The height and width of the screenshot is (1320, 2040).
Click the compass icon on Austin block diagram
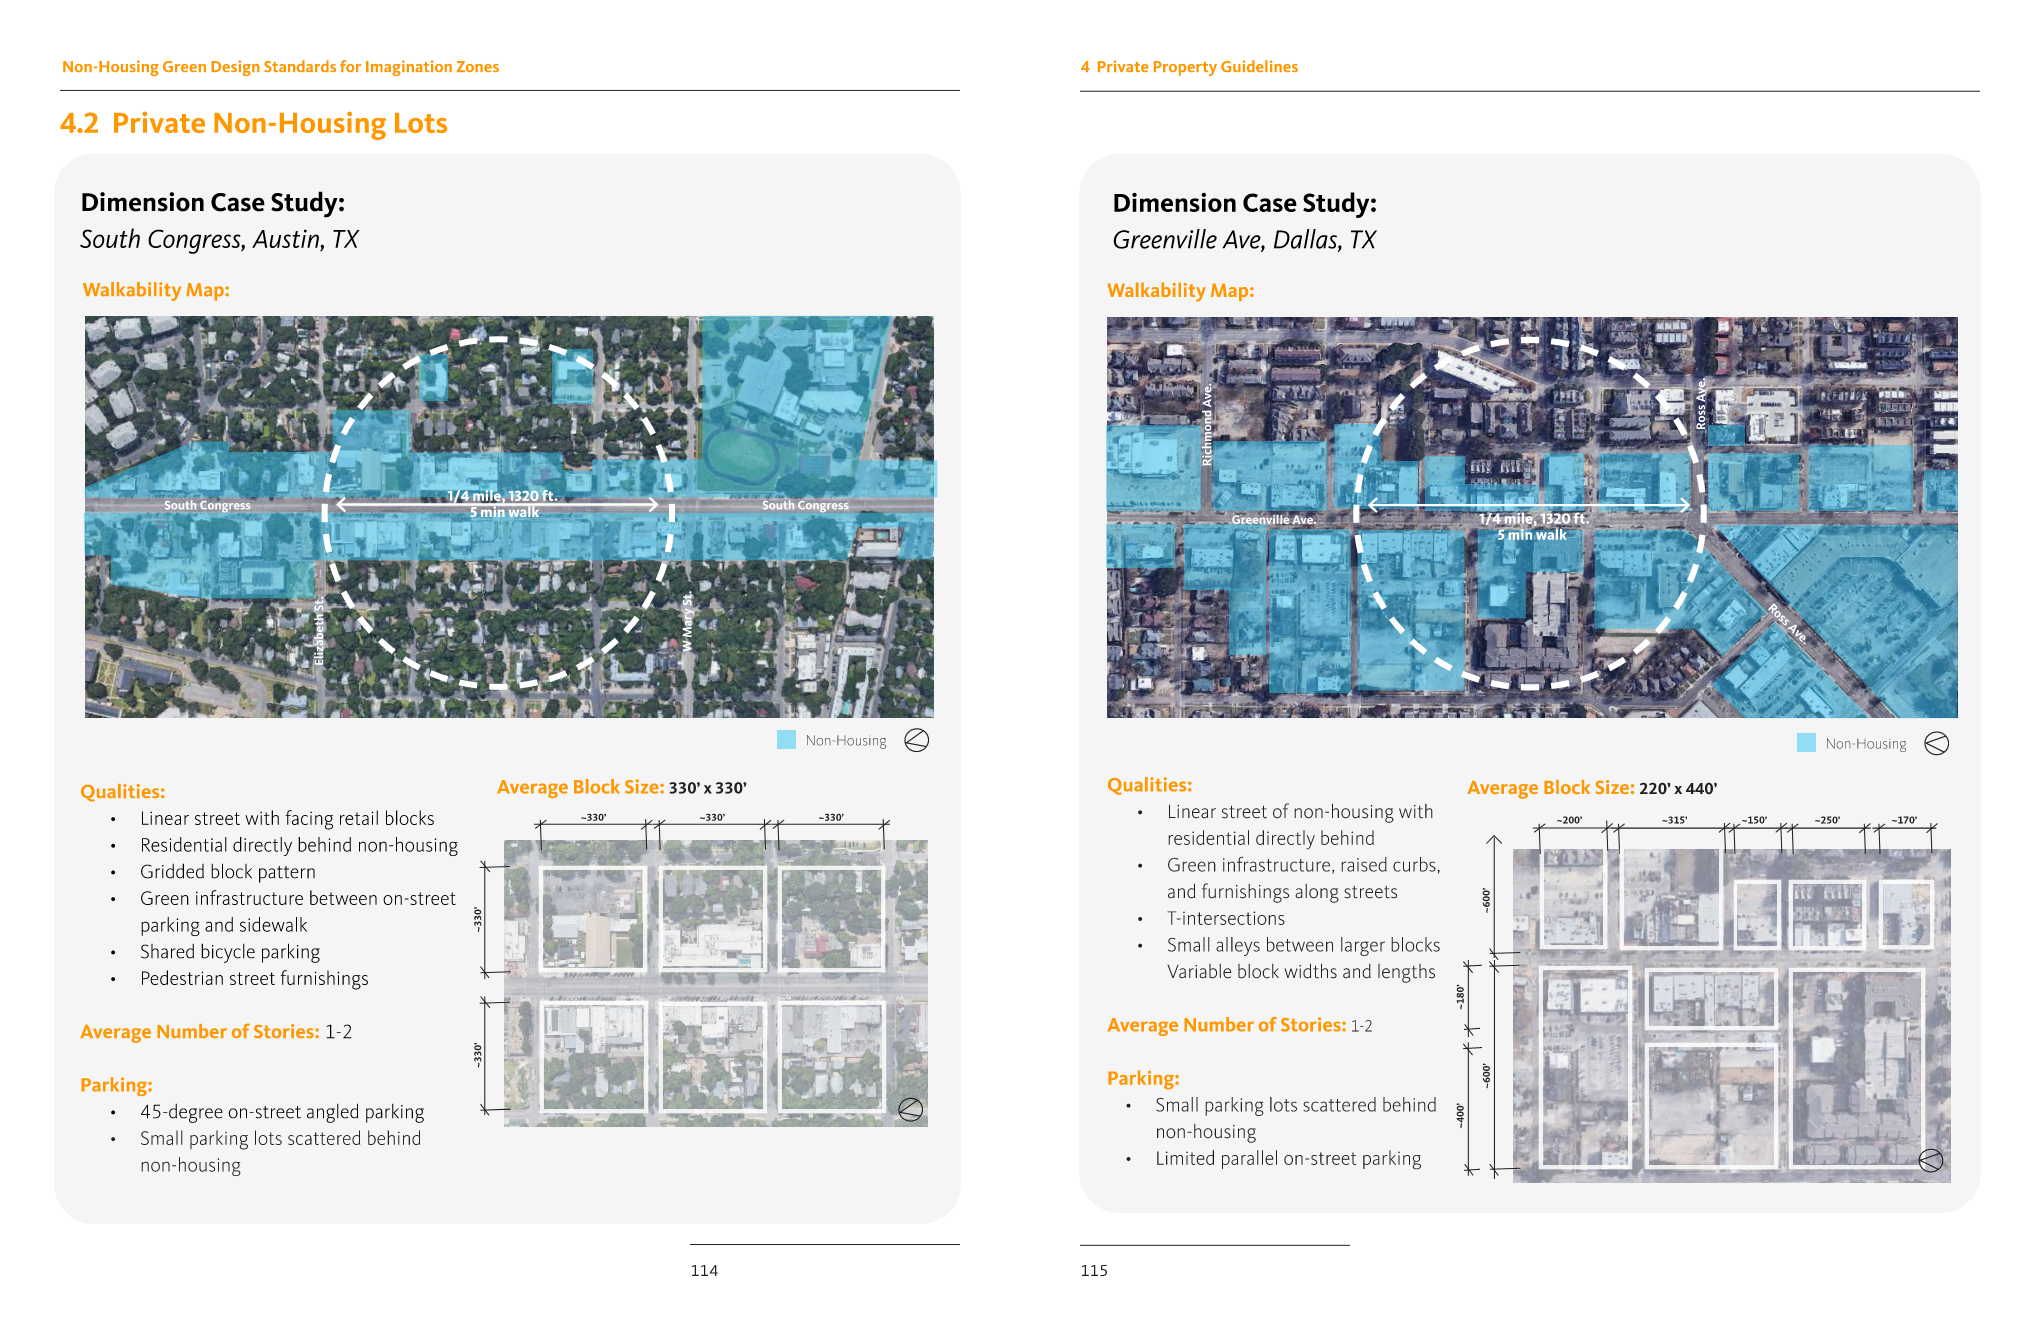(x=910, y=1109)
